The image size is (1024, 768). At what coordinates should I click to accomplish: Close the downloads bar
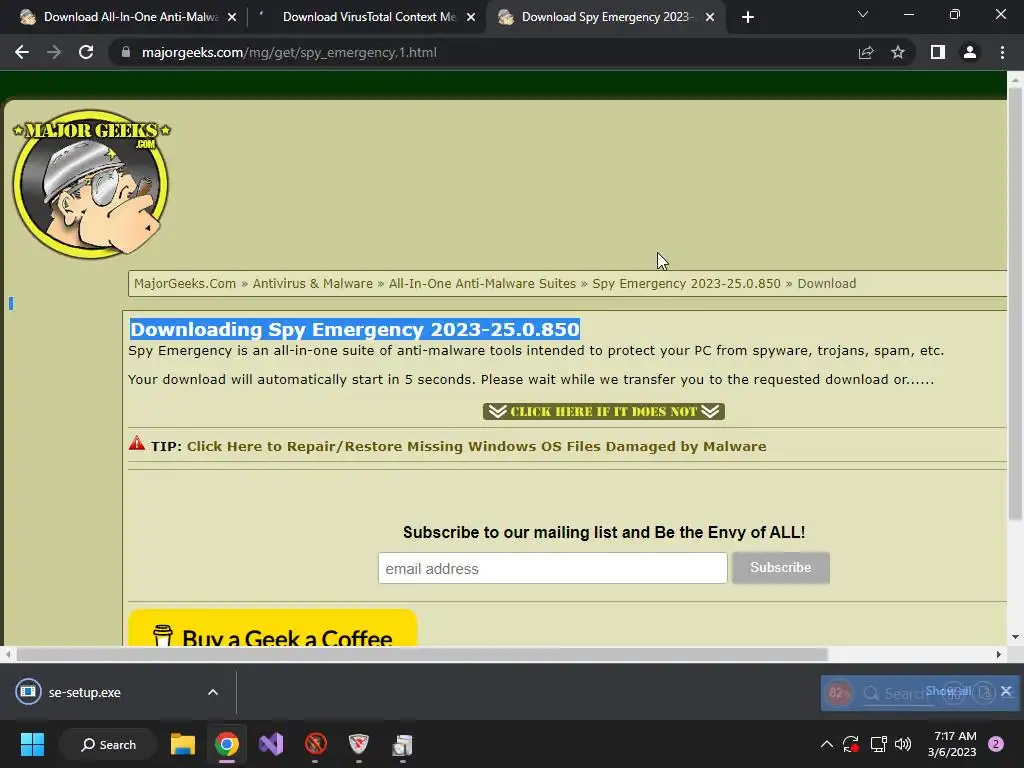pos(1006,690)
